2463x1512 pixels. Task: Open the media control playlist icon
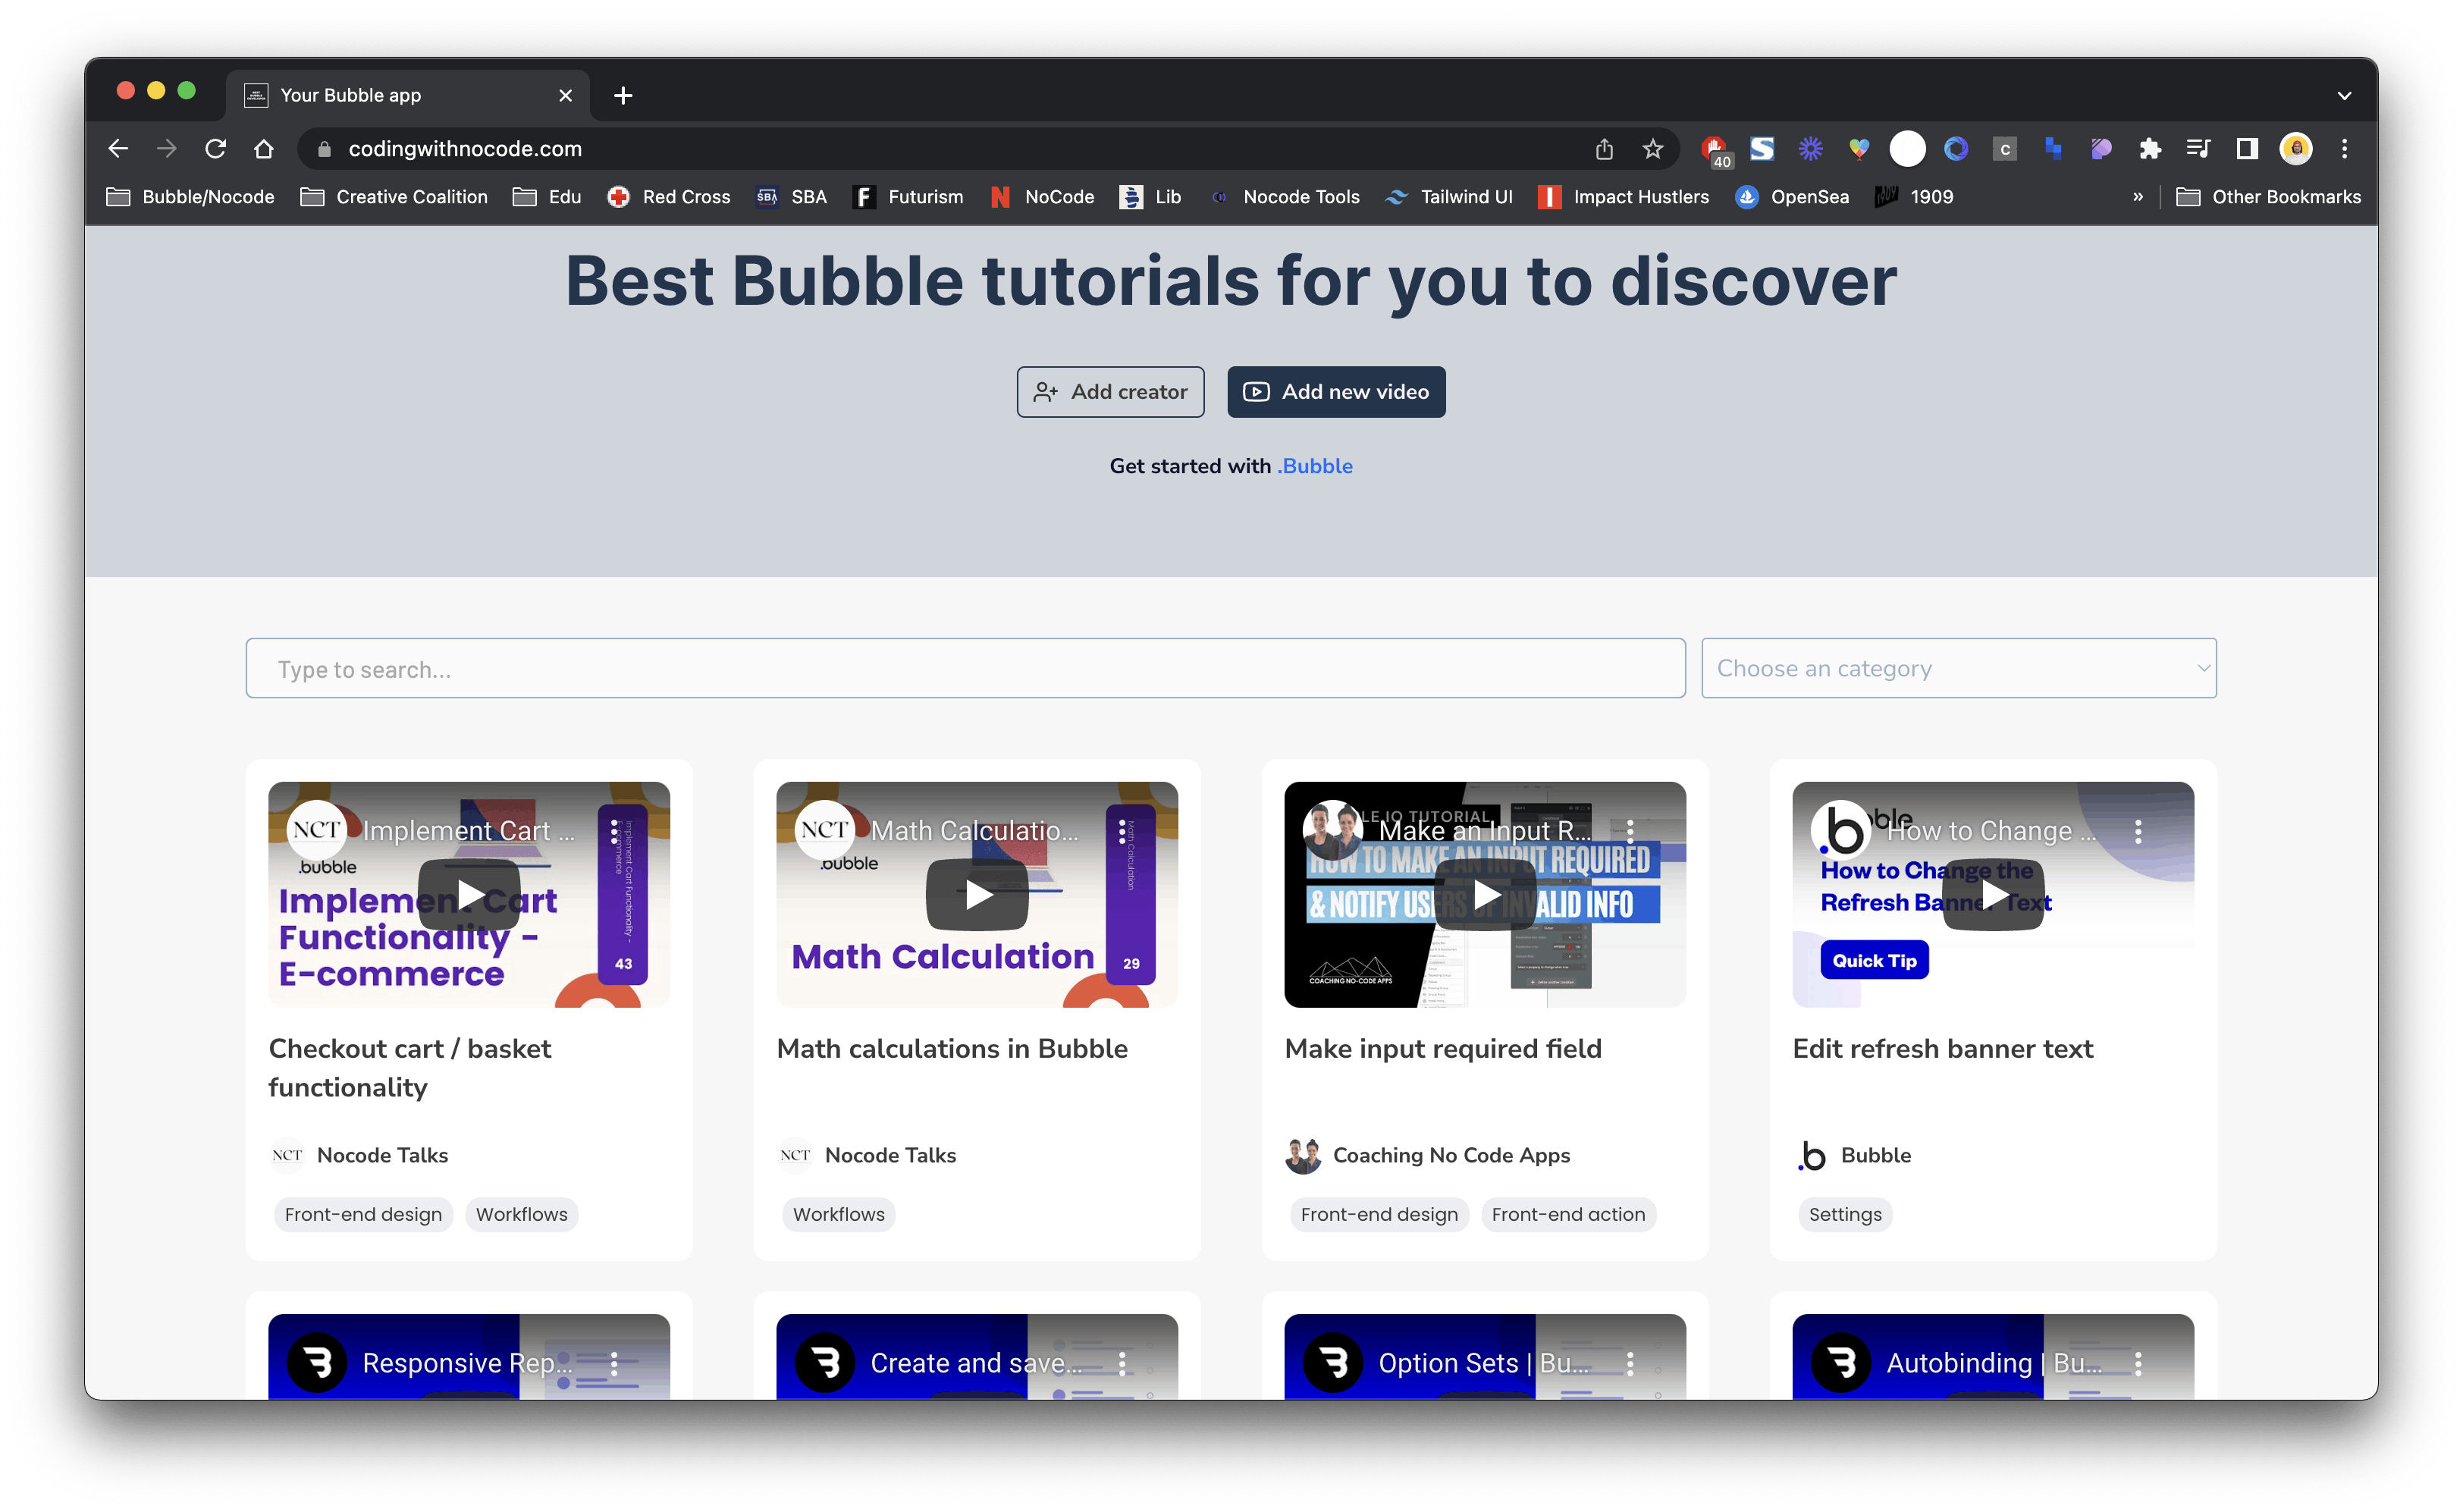[x=2198, y=149]
